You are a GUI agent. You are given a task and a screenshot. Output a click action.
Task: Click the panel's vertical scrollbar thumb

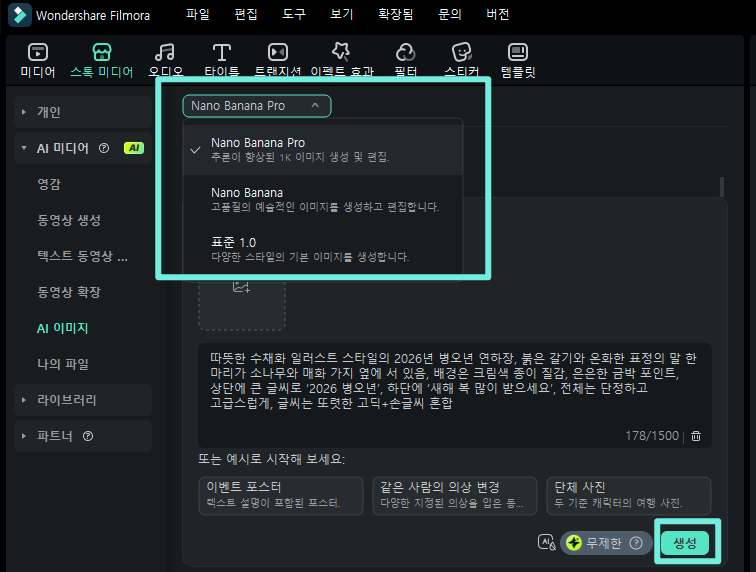coord(722,186)
